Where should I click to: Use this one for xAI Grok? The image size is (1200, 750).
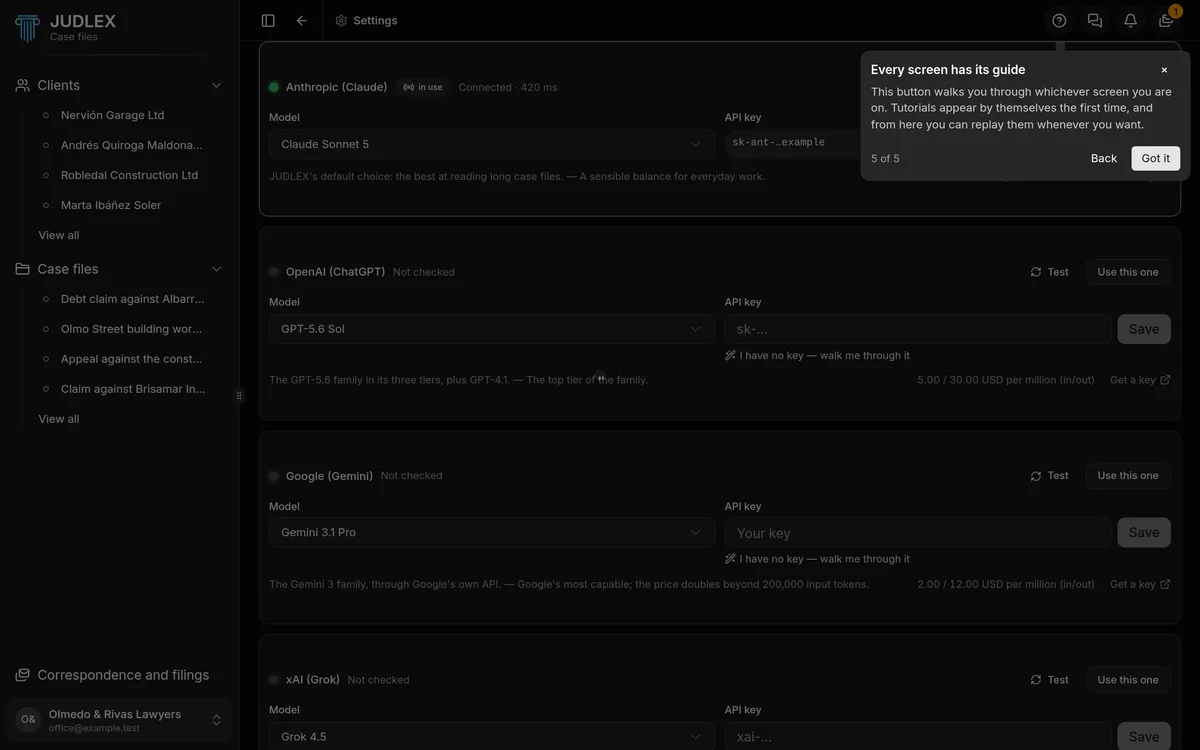(x=1128, y=680)
